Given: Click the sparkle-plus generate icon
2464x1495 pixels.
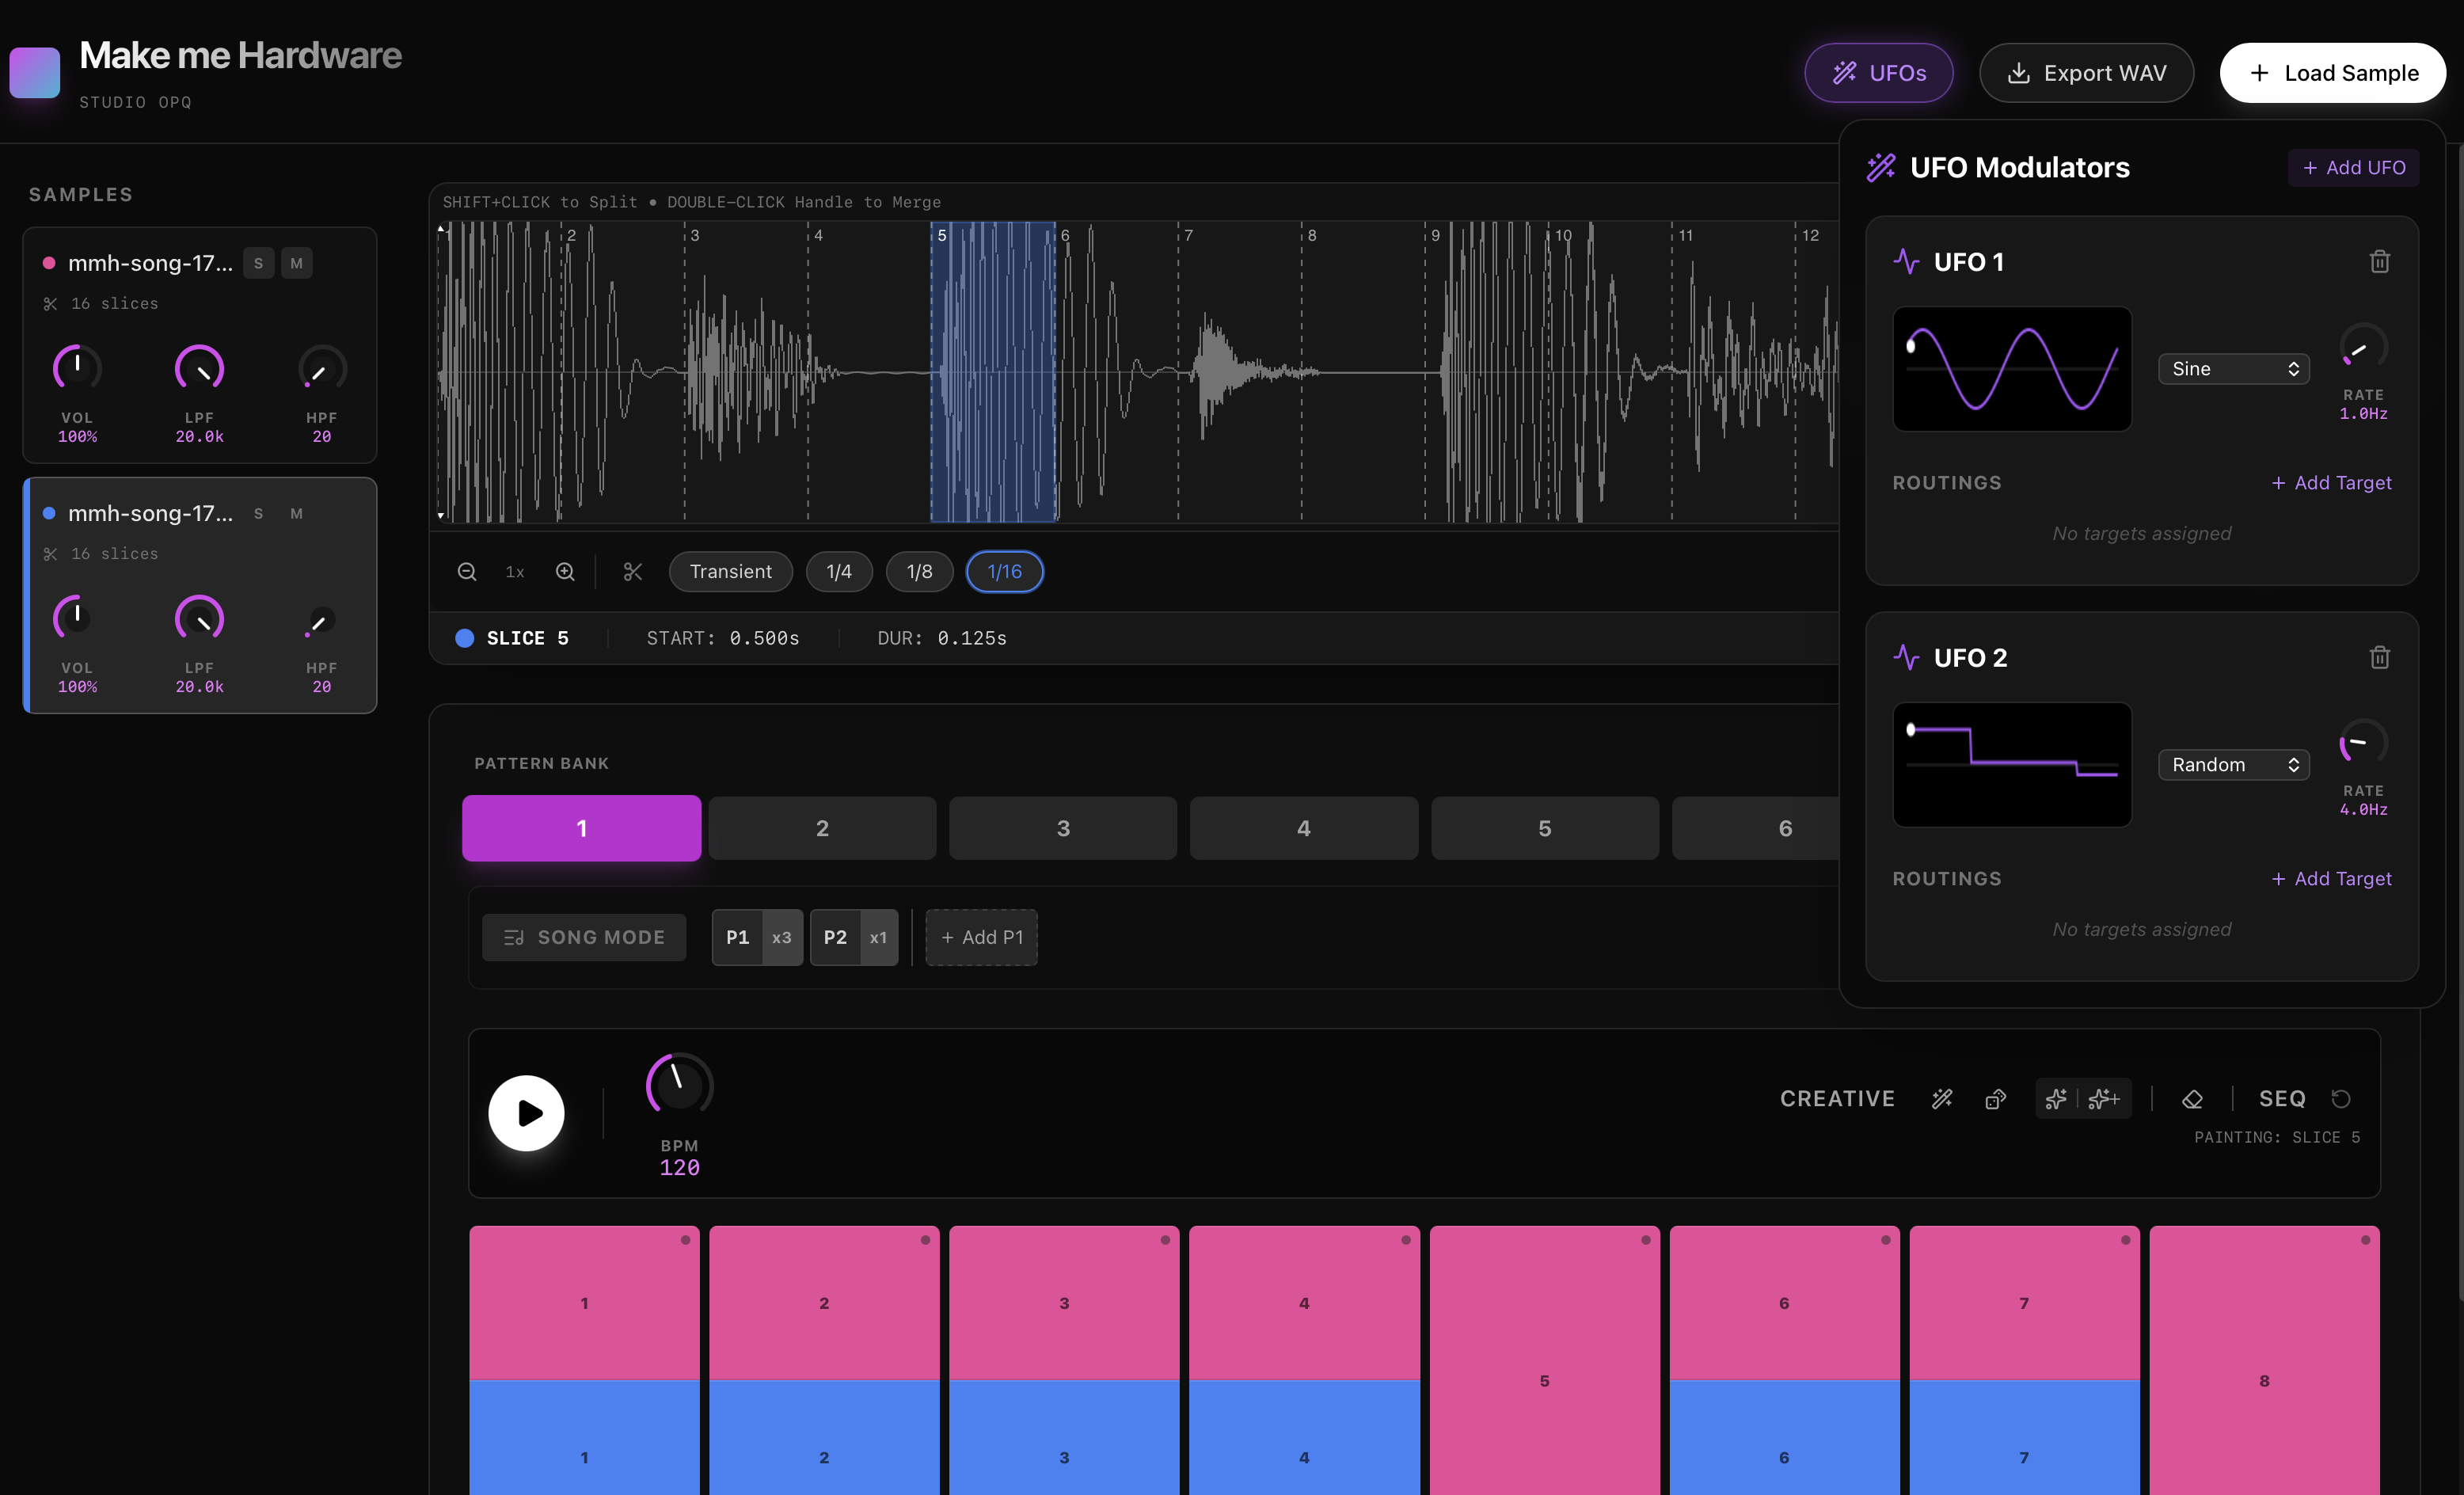Looking at the screenshot, I should pyautogui.click(x=2104, y=1099).
